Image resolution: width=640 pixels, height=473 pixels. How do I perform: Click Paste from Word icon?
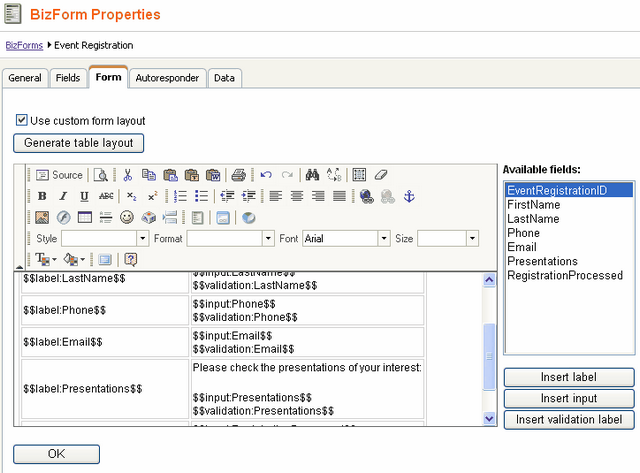213,175
